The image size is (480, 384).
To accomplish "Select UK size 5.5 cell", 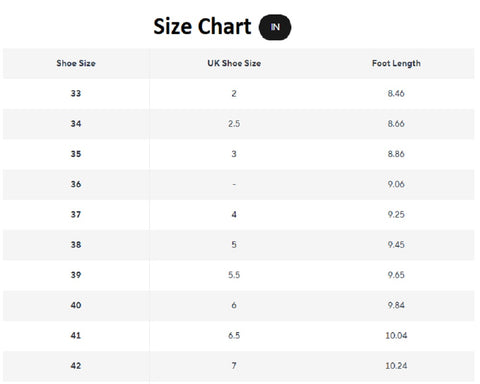I will [234, 275].
